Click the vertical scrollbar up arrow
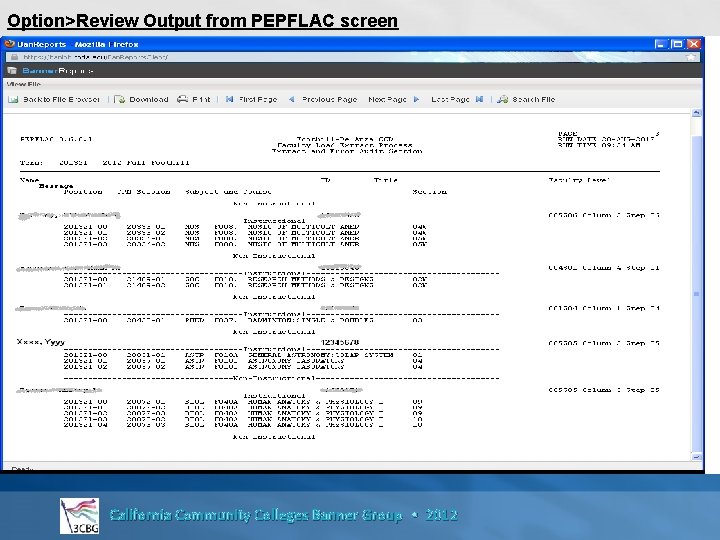 (x=696, y=113)
